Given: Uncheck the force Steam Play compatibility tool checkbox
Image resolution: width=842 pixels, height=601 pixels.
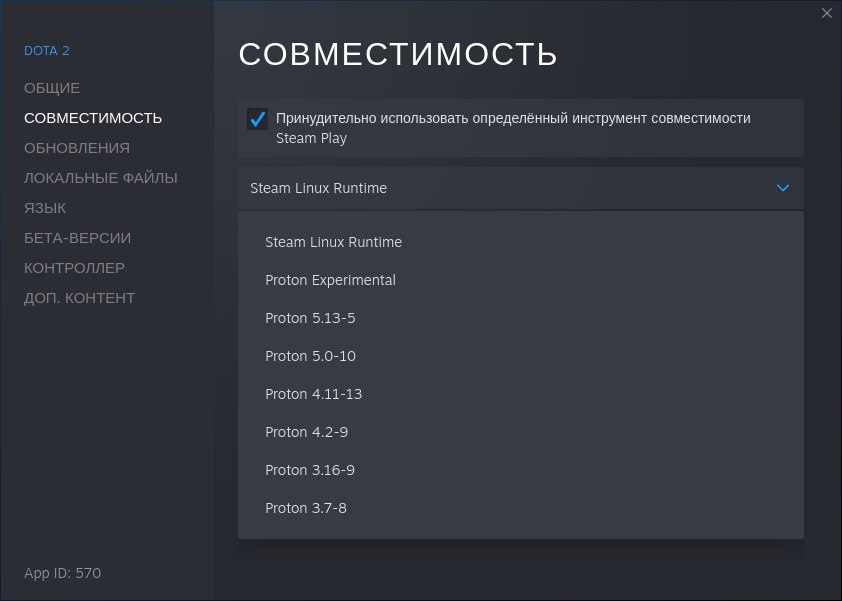Looking at the screenshot, I should coord(257,119).
